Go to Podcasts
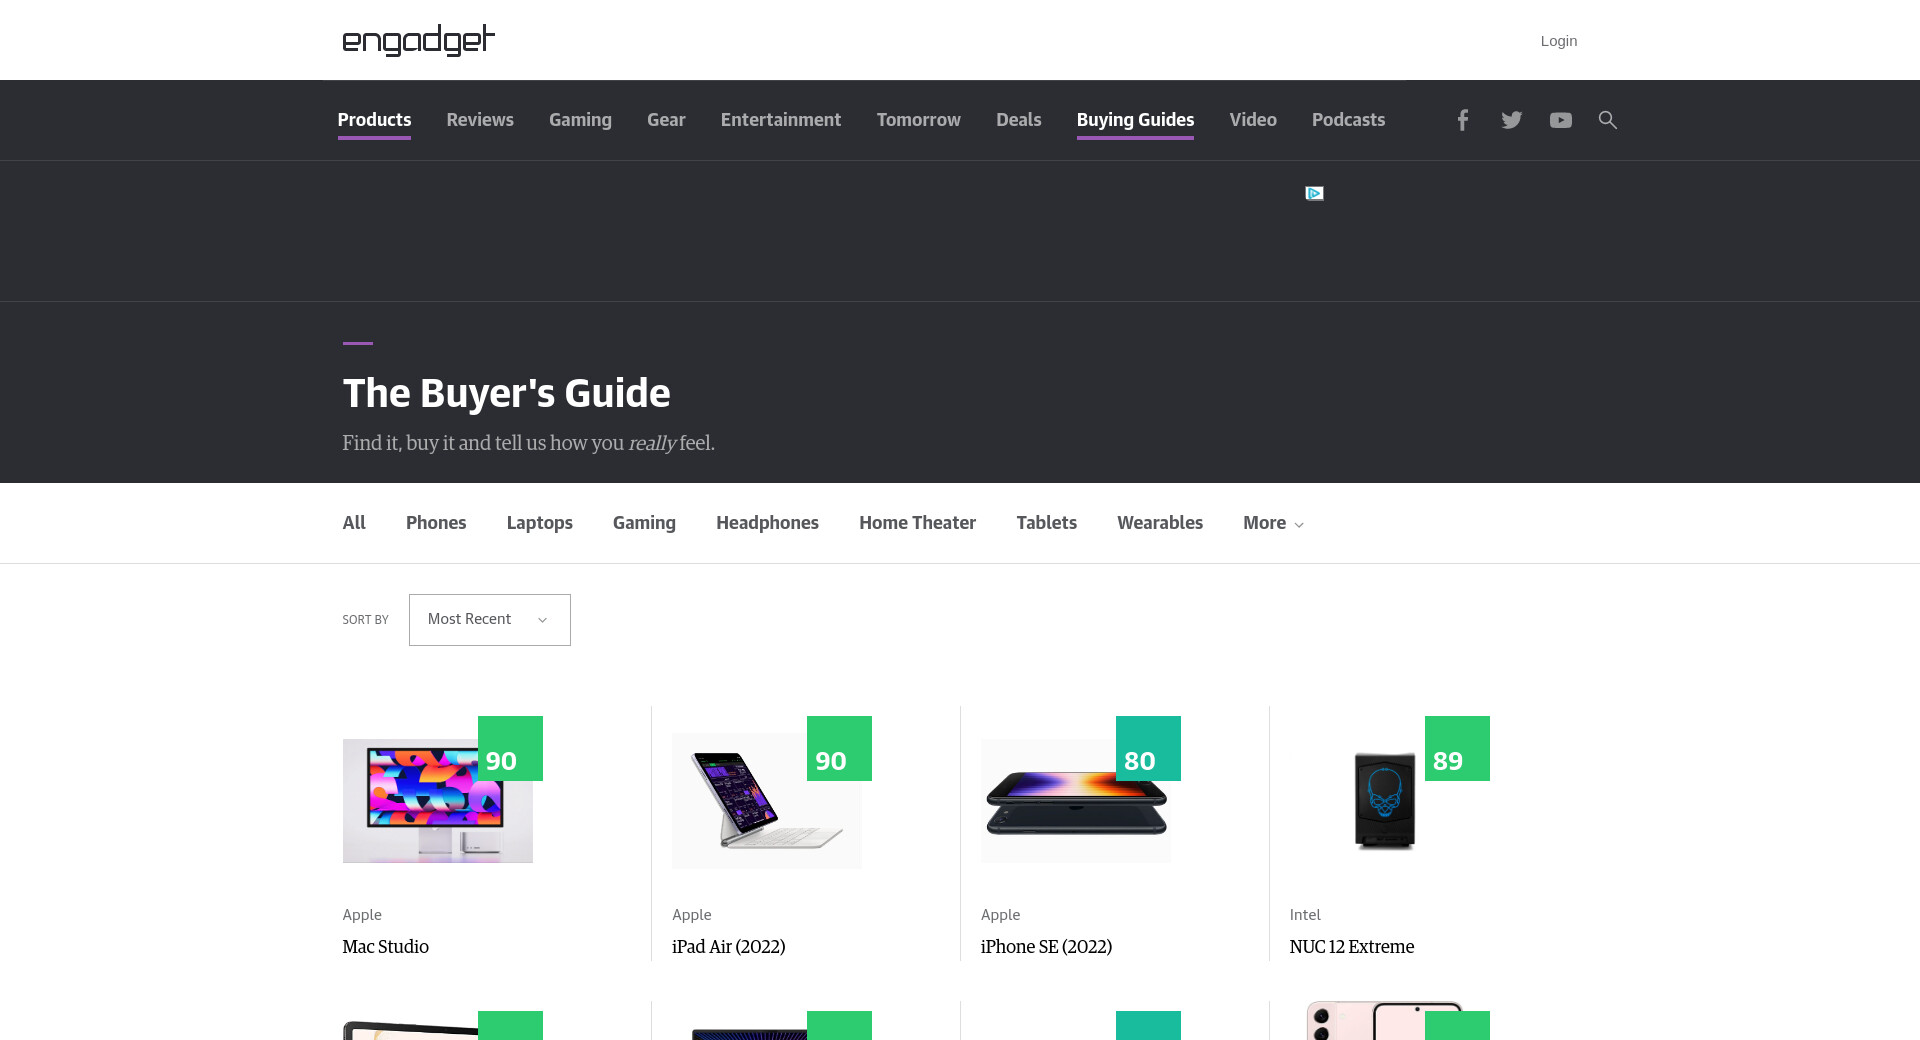 tap(1348, 120)
